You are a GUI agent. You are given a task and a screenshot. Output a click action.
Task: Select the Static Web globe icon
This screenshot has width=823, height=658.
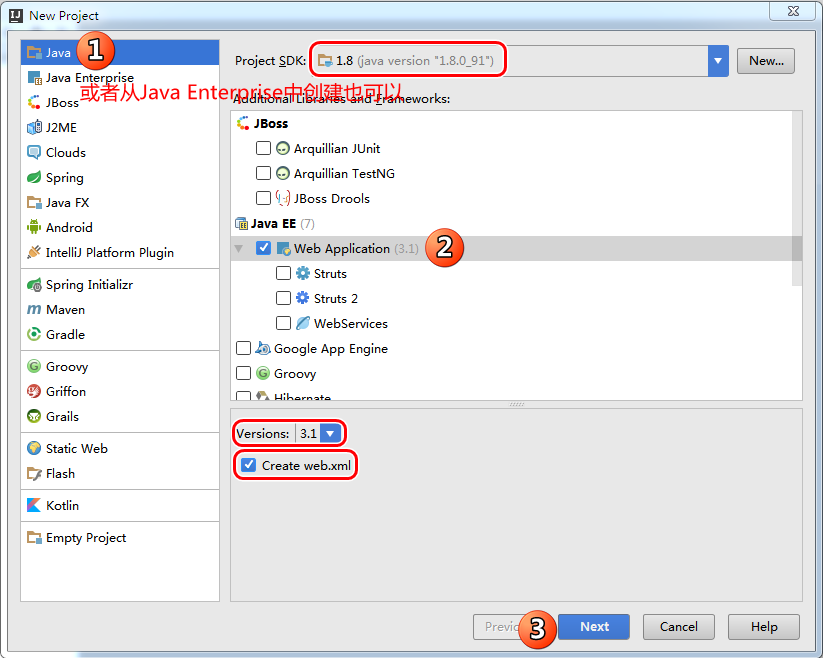[x=34, y=448]
